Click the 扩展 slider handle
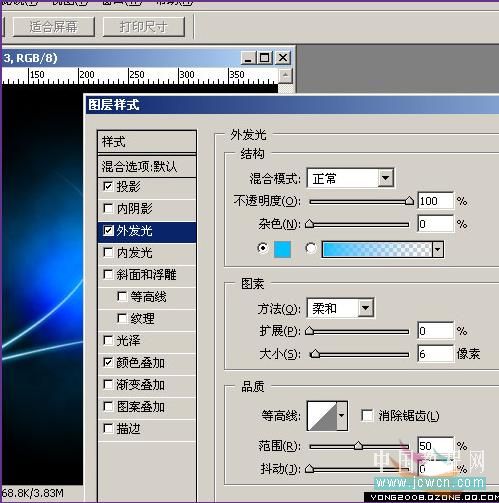The image size is (499, 503). tap(310, 331)
